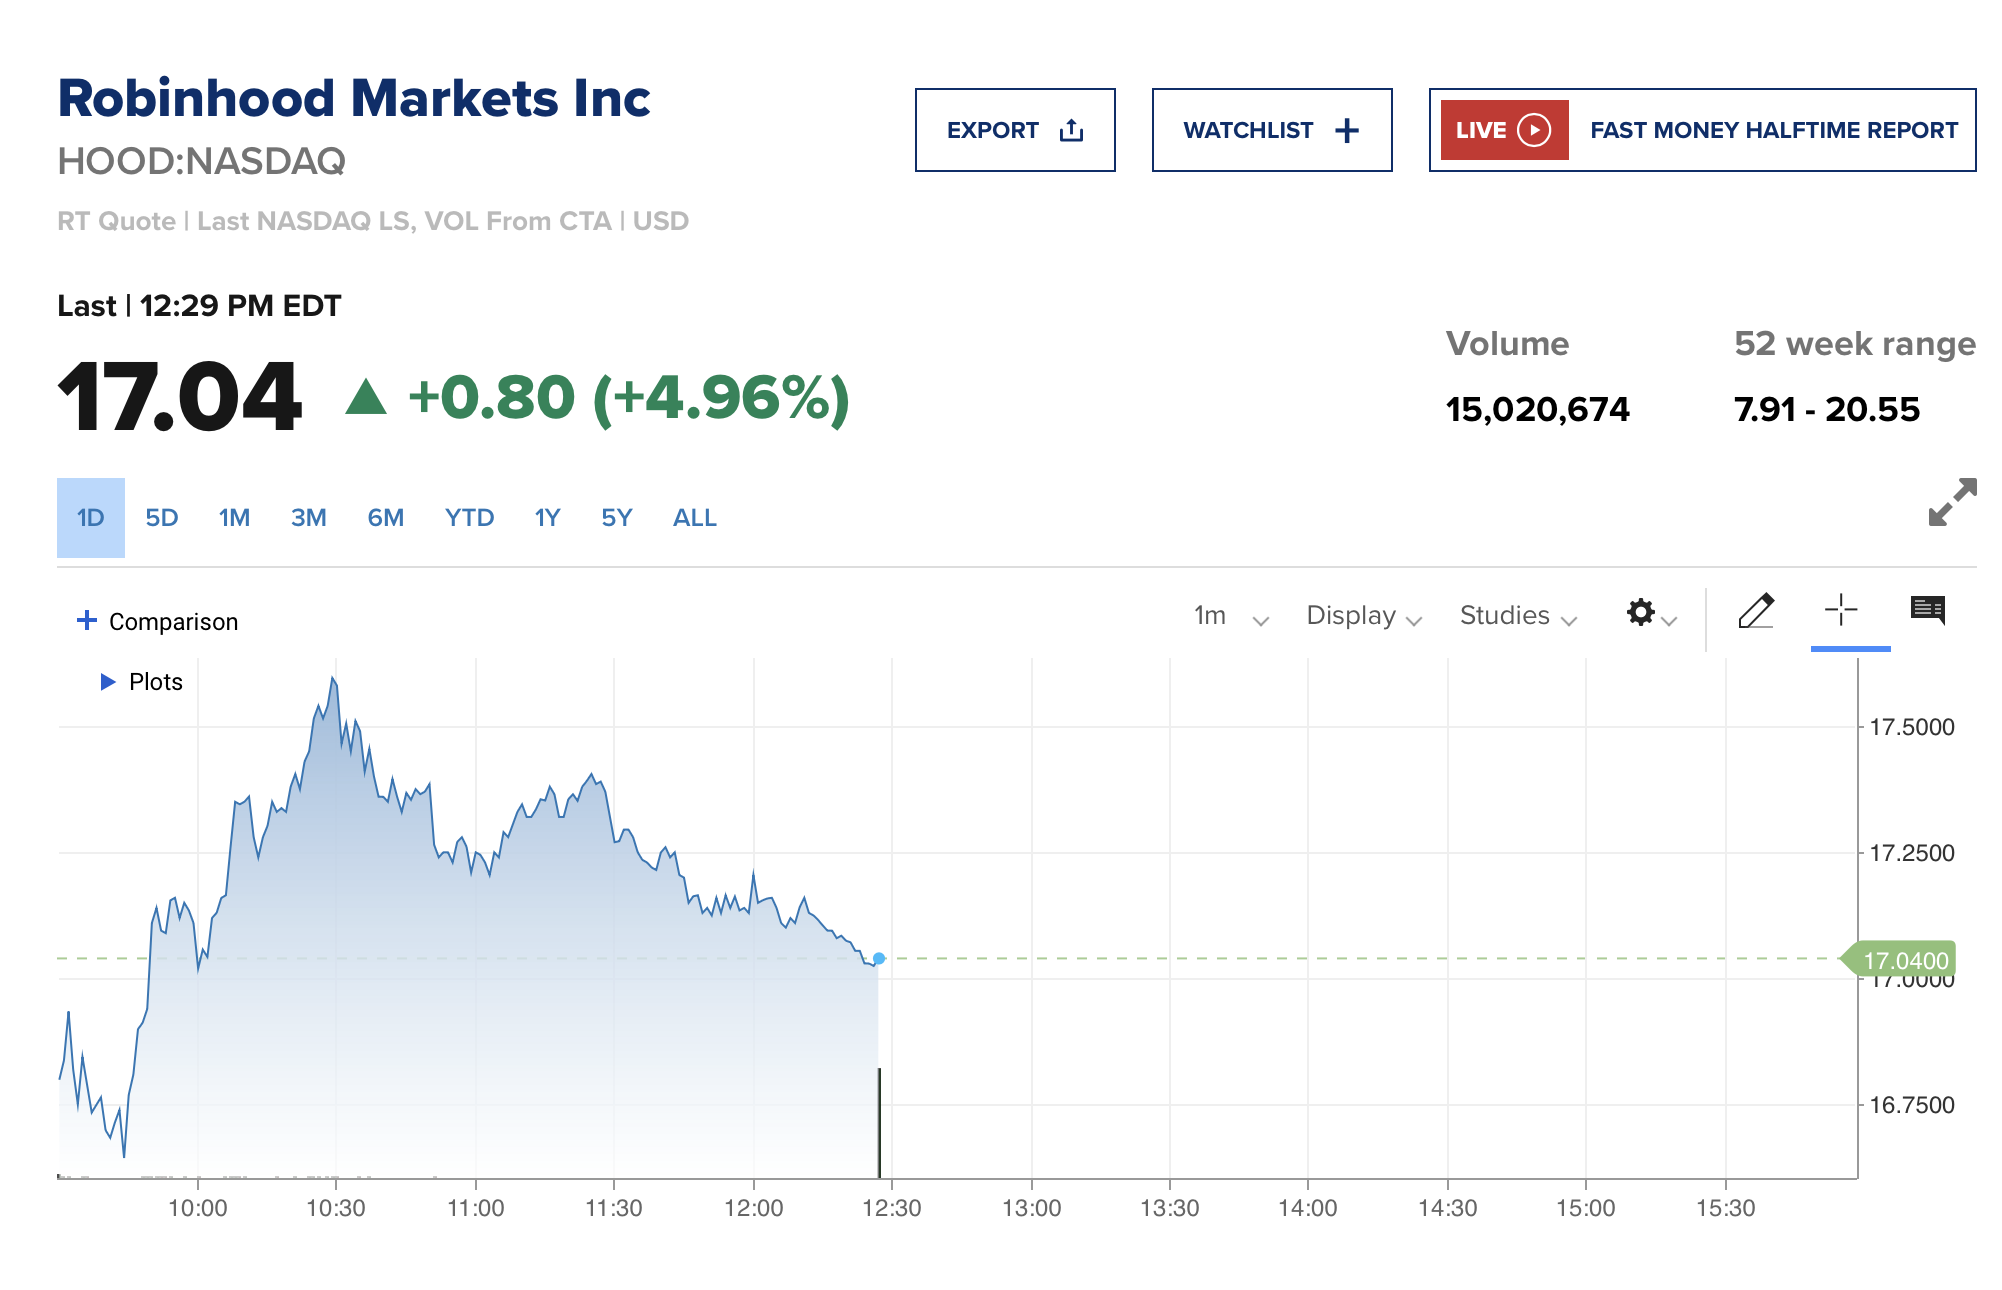2002x1290 pixels.
Task: Open Fast Money Halftime Report link
Action: (1773, 130)
